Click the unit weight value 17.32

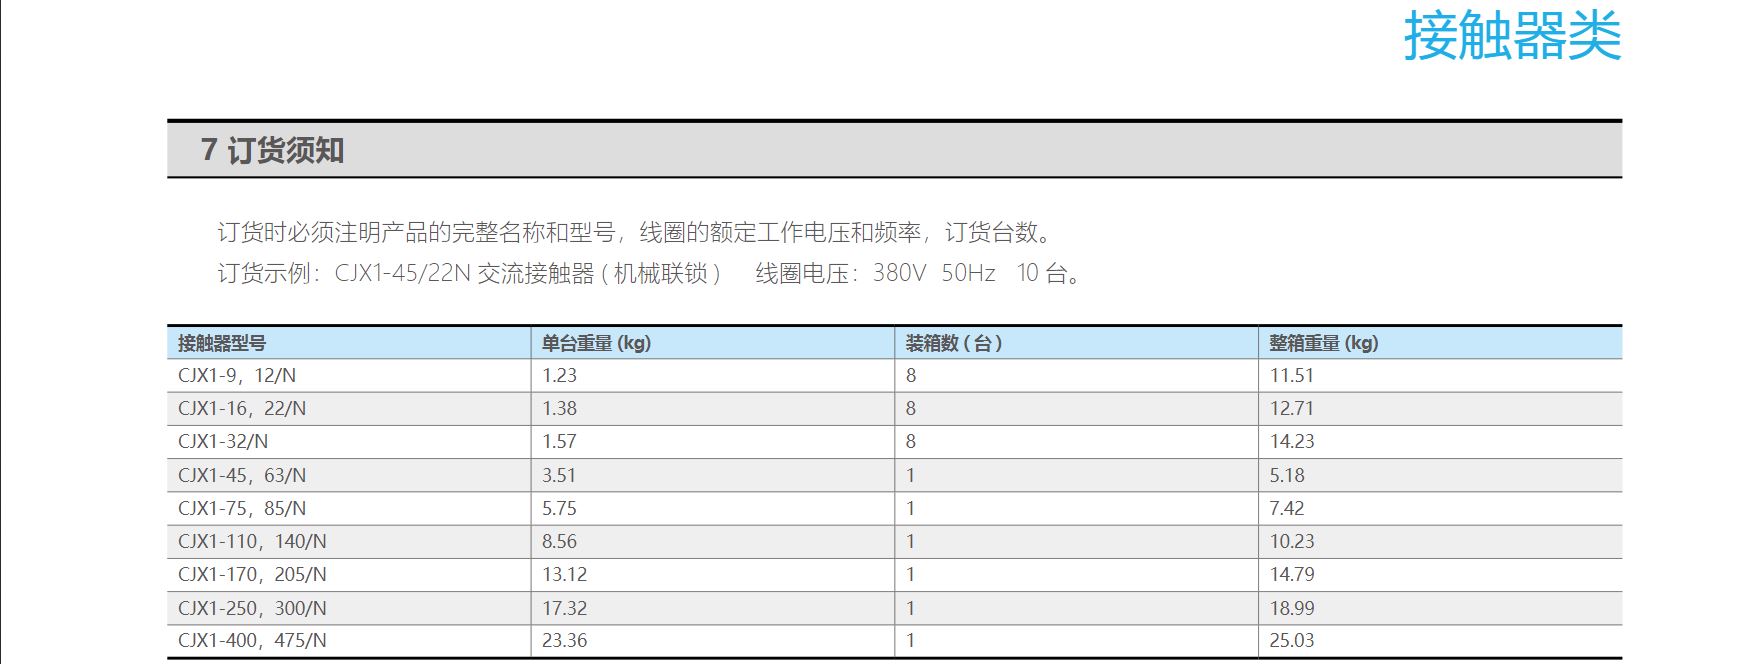pos(565,609)
